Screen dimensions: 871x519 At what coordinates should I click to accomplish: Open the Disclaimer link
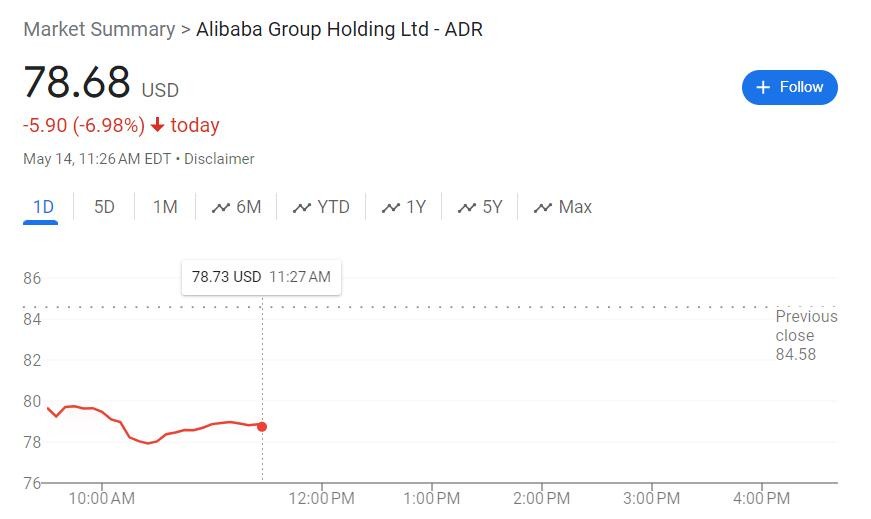point(219,159)
